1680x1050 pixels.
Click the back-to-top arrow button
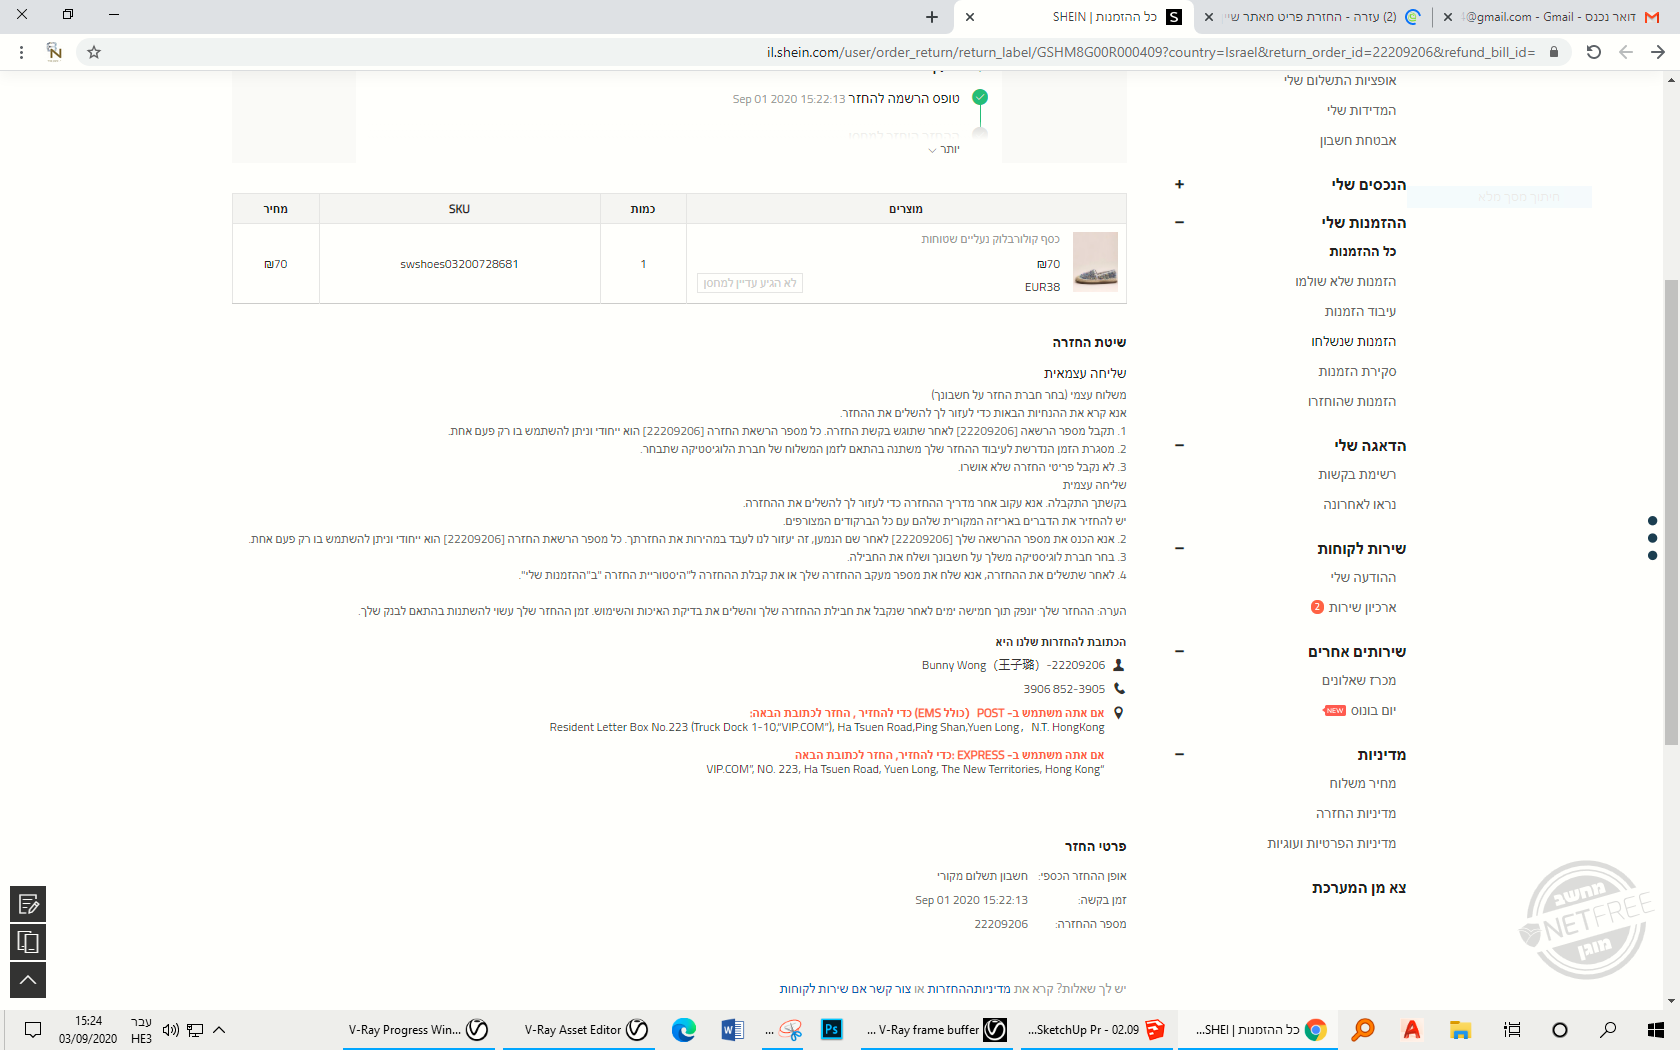[28, 980]
